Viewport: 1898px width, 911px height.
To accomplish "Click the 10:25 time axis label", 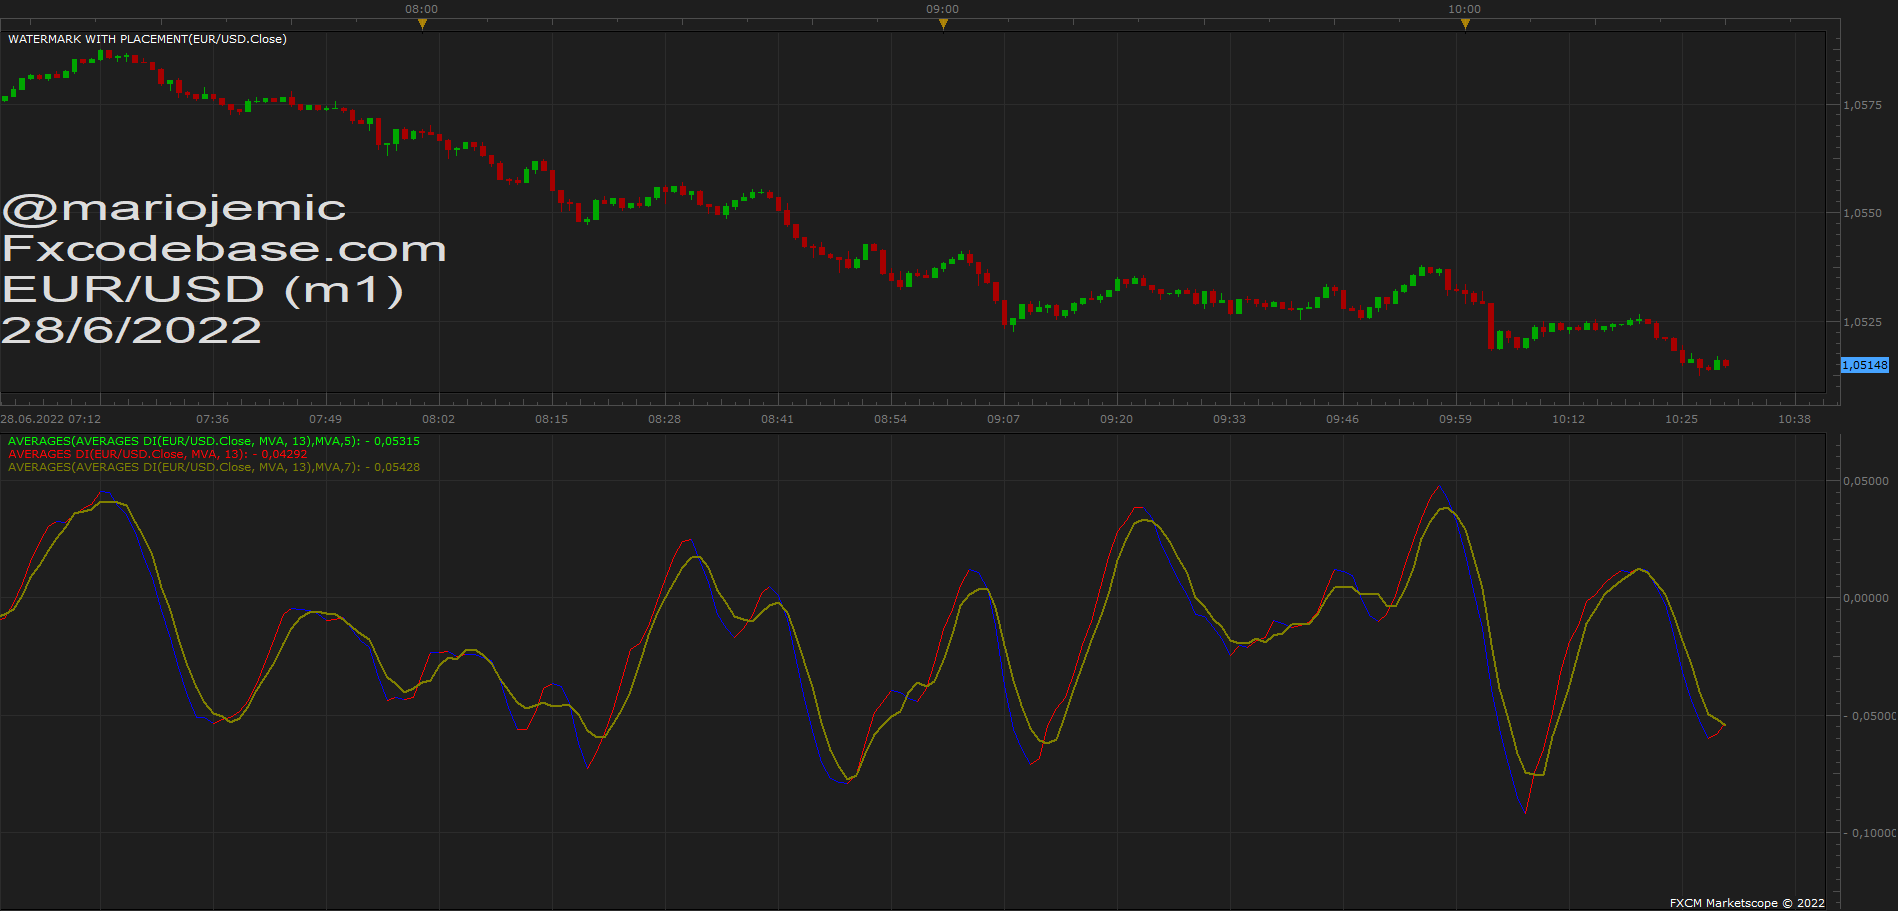I will pos(1681,419).
